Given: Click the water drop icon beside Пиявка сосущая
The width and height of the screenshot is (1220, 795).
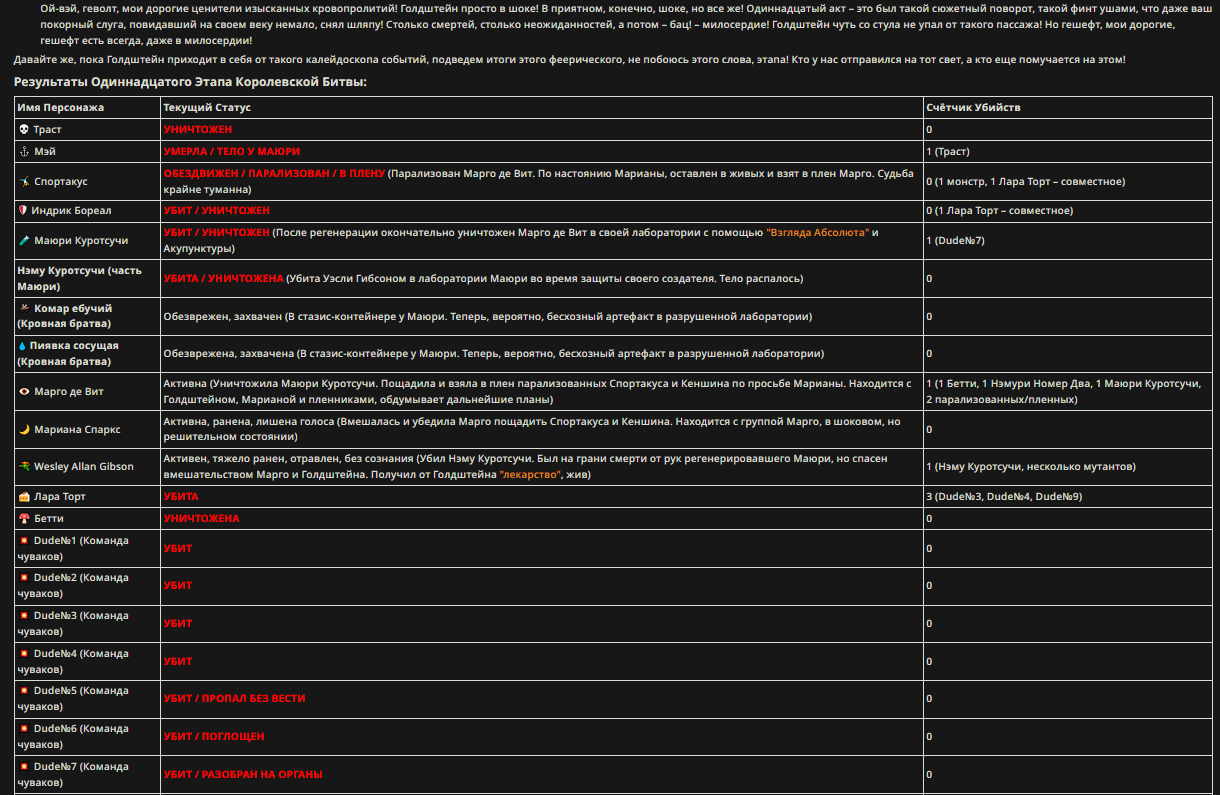Looking at the screenshot, I should [22, 345].
